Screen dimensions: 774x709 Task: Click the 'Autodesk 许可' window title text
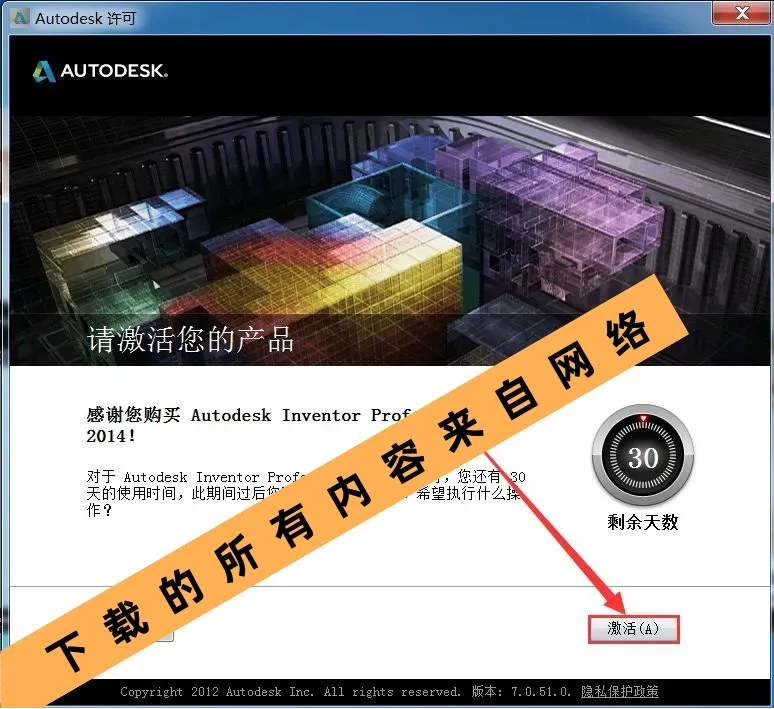click(x=85, y=18)
